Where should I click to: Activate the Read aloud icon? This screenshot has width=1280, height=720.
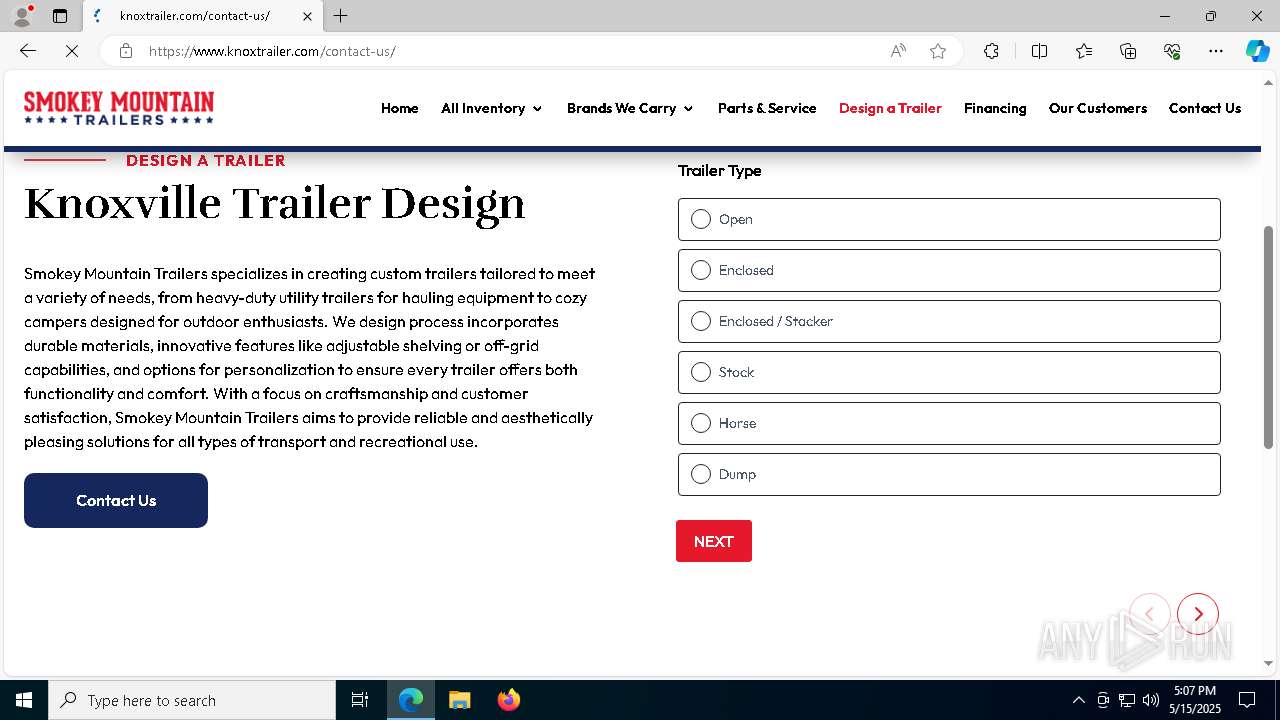[x=898, y=51]
